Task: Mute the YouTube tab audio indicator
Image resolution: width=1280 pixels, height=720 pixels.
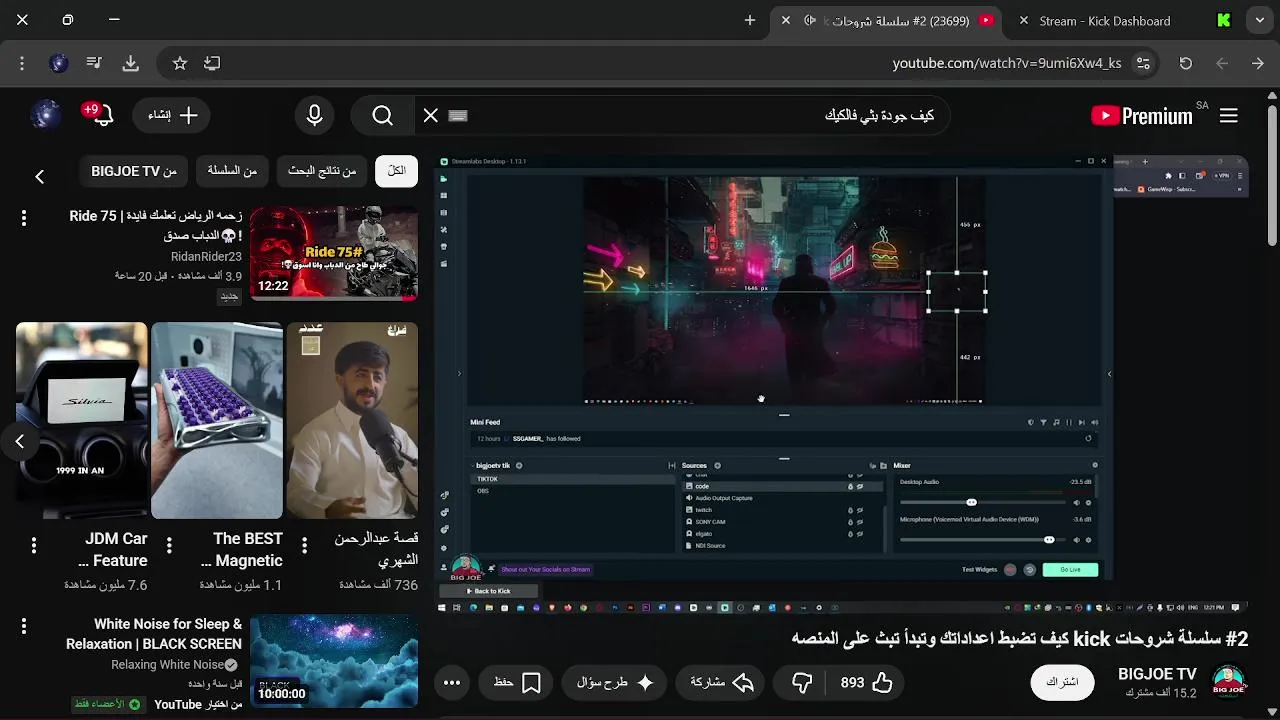Action: pos(810,20)
